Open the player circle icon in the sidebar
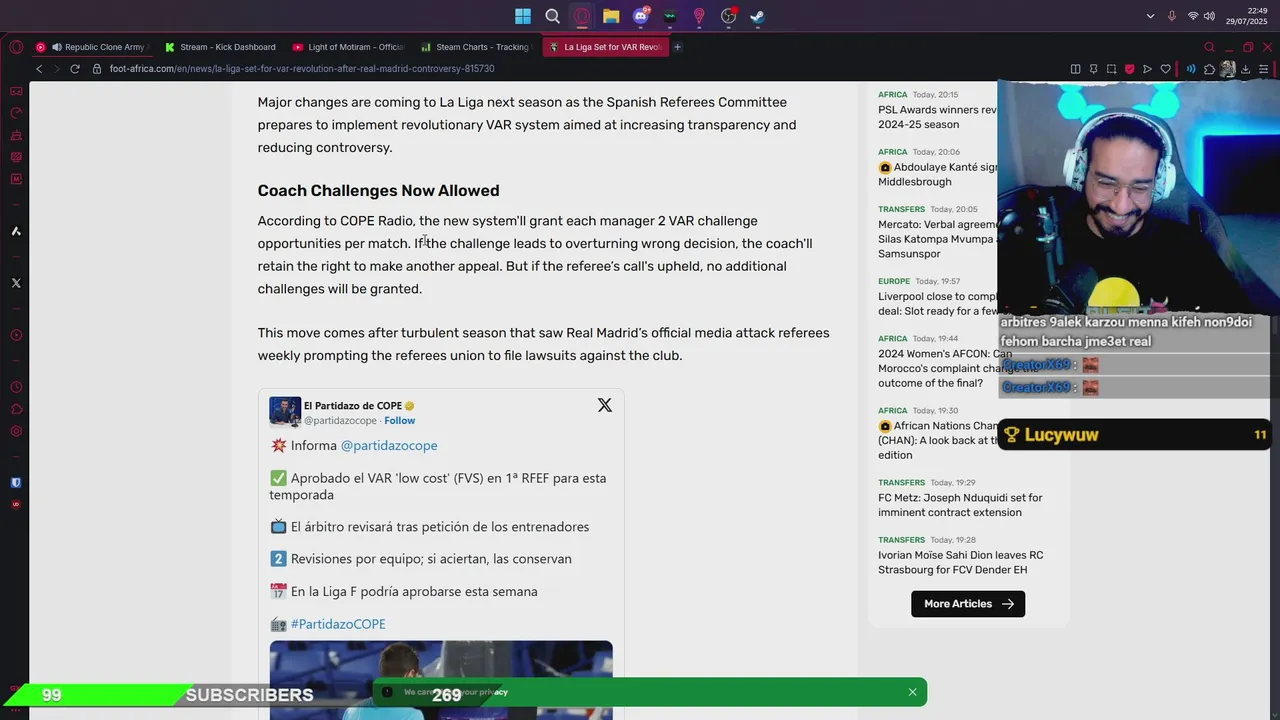The width and height of the screenshot is (1280, 720). [x=16, y=335]
